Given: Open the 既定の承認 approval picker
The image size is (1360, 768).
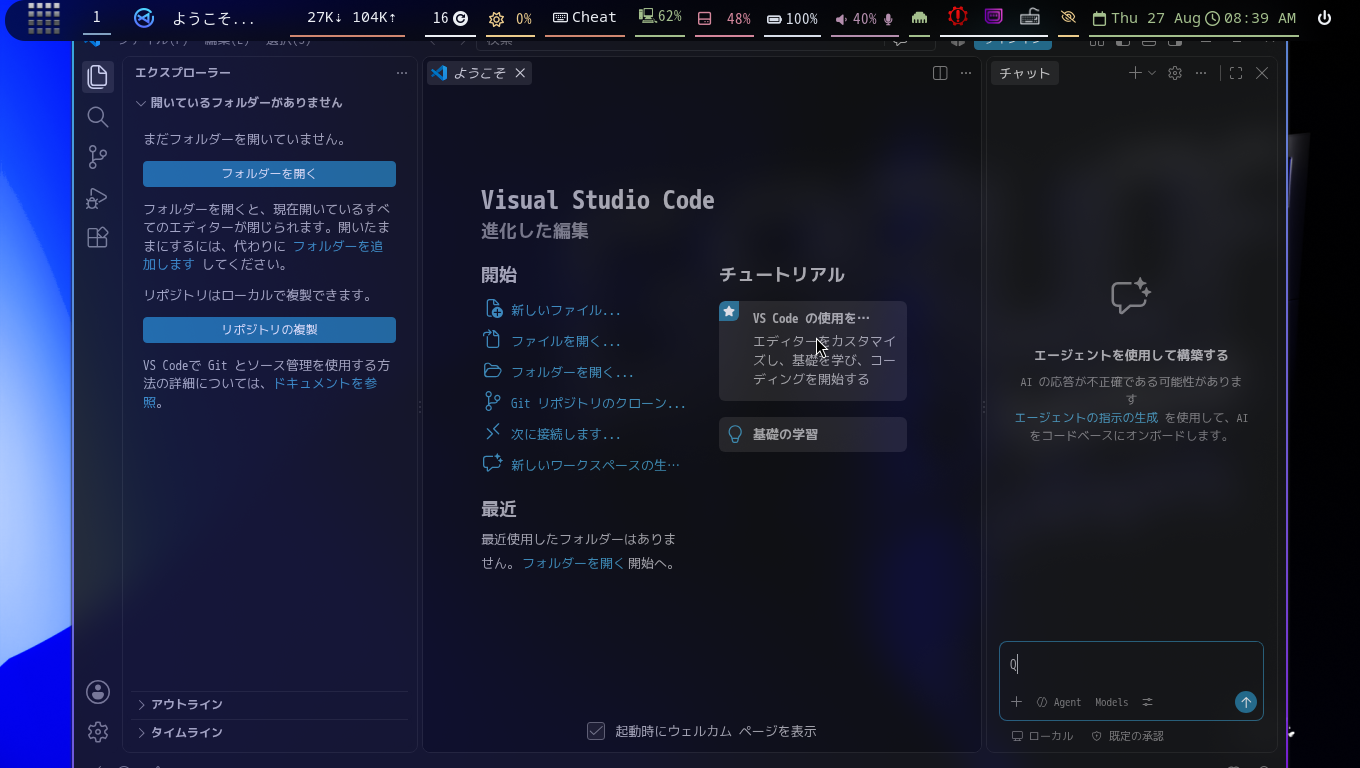Looking at the screenshot, I should point(1127,736).
